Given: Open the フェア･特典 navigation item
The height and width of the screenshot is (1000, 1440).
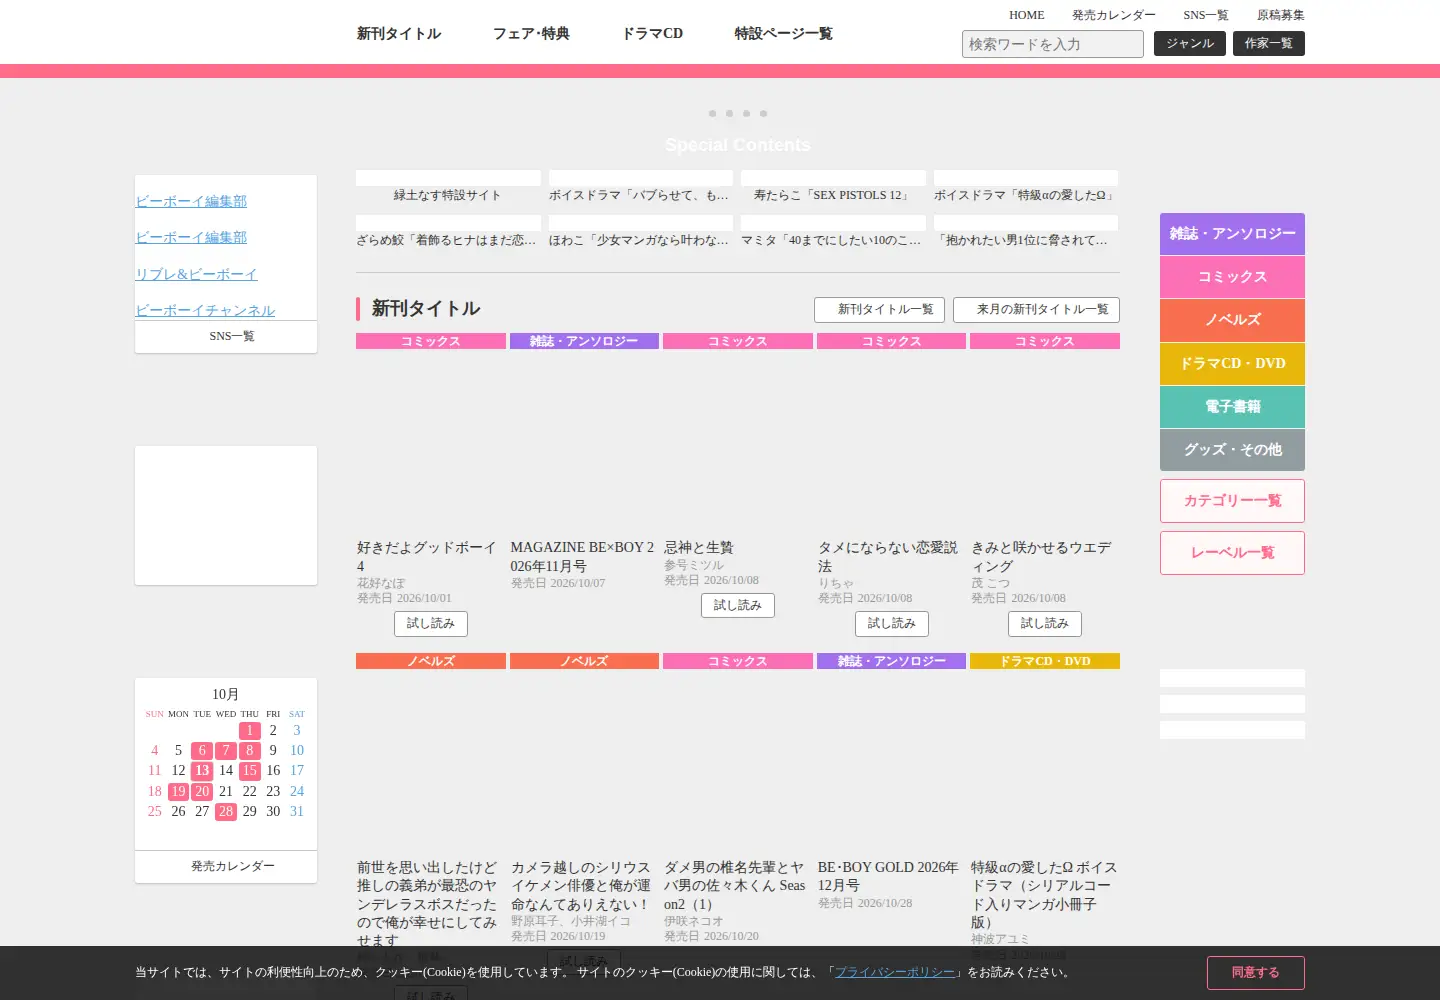Looking at the screenshot, I should [x=531, y=34].
